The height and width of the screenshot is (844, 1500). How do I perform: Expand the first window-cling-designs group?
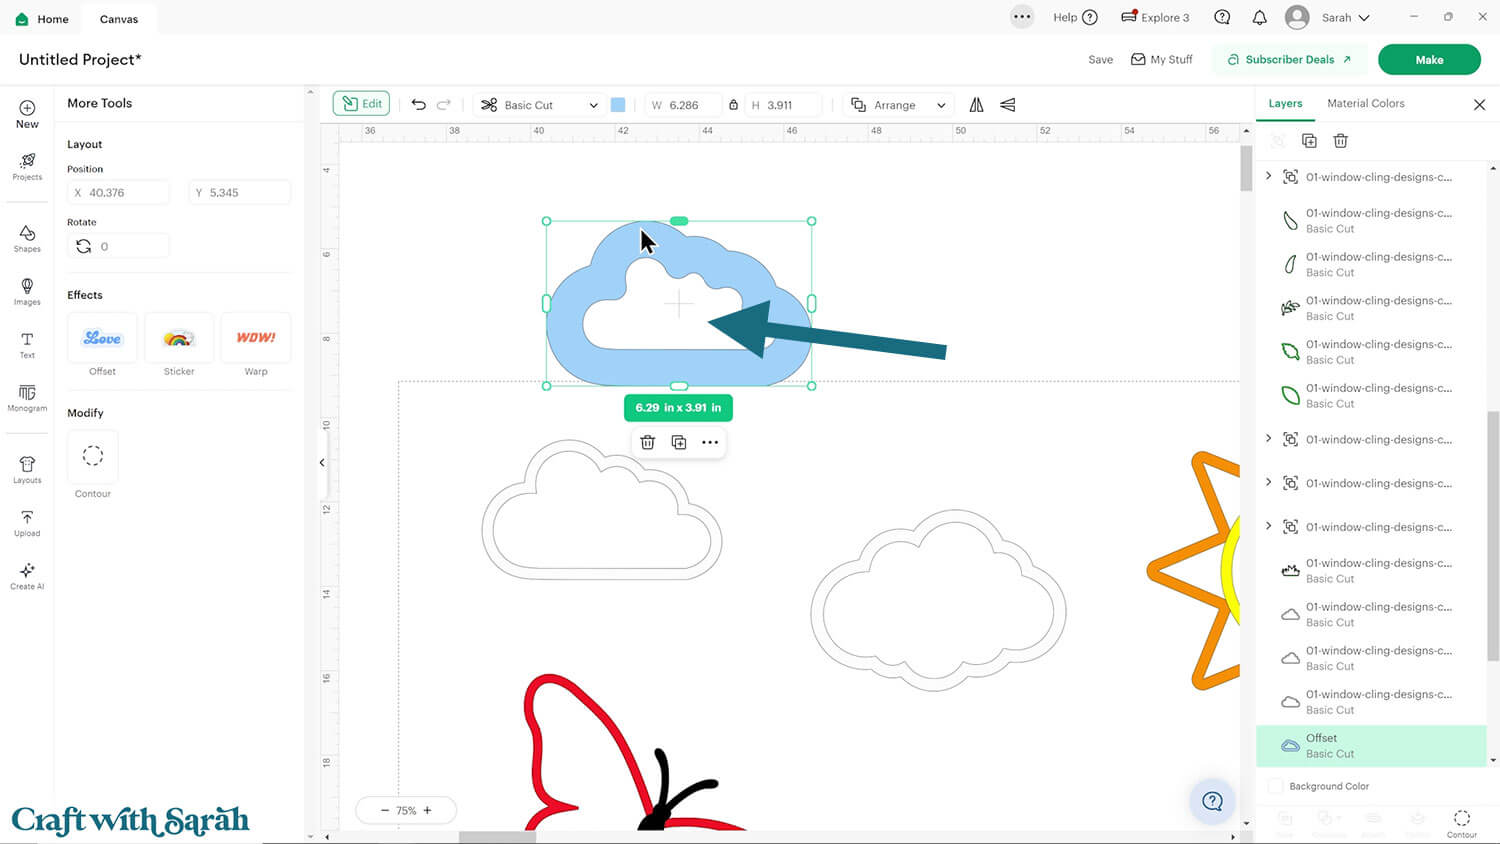click(x=1269, y=176)
